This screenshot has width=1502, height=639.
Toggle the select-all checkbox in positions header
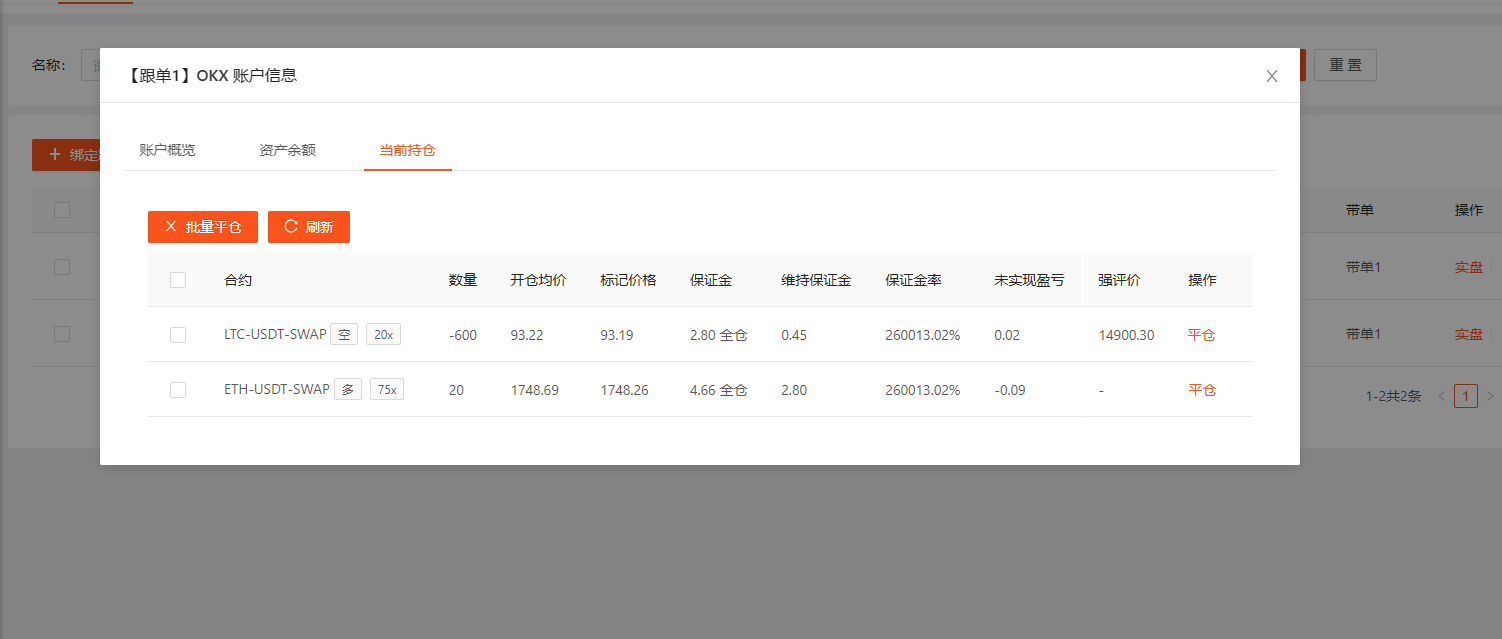(178, 280)
